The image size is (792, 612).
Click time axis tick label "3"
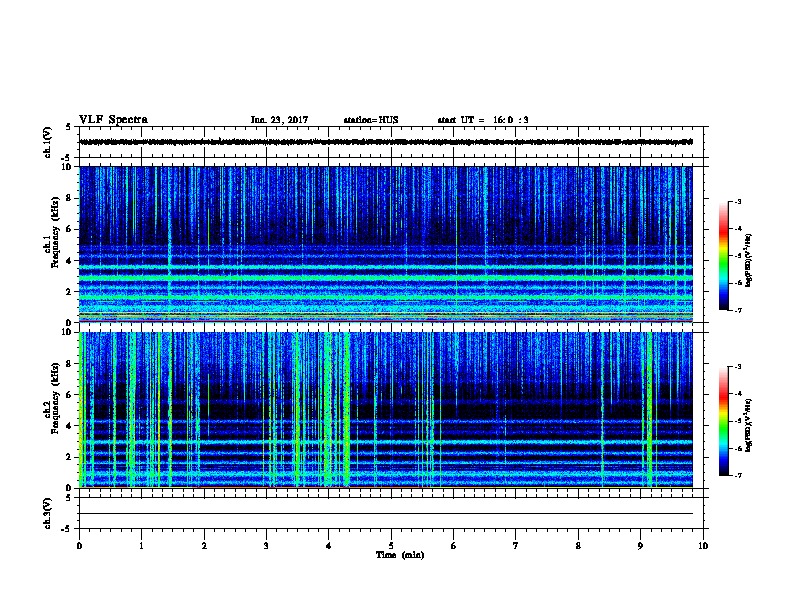[x=266, y=546]
